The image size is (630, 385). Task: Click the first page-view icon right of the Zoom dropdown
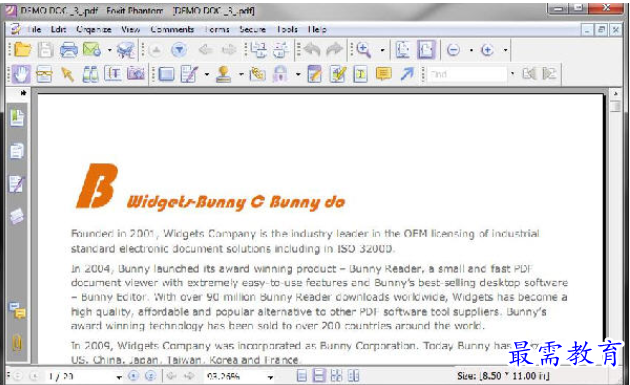403,50
